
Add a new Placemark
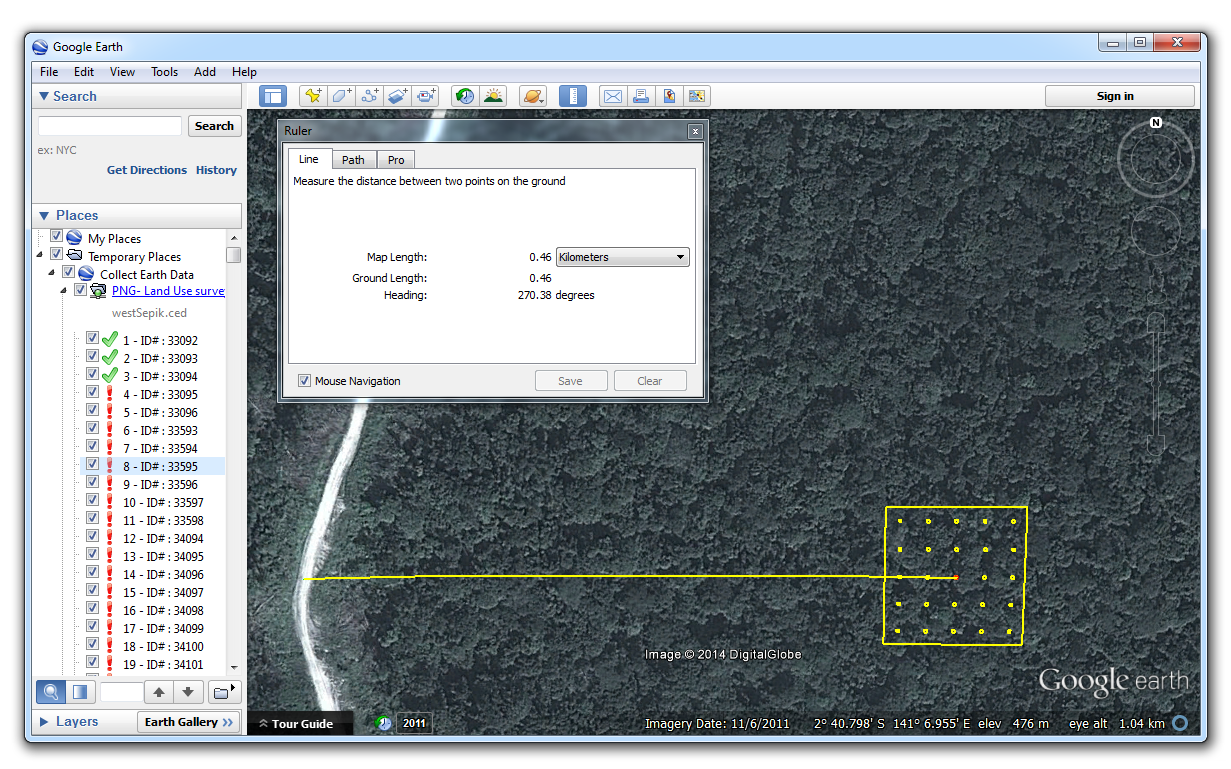313,95
